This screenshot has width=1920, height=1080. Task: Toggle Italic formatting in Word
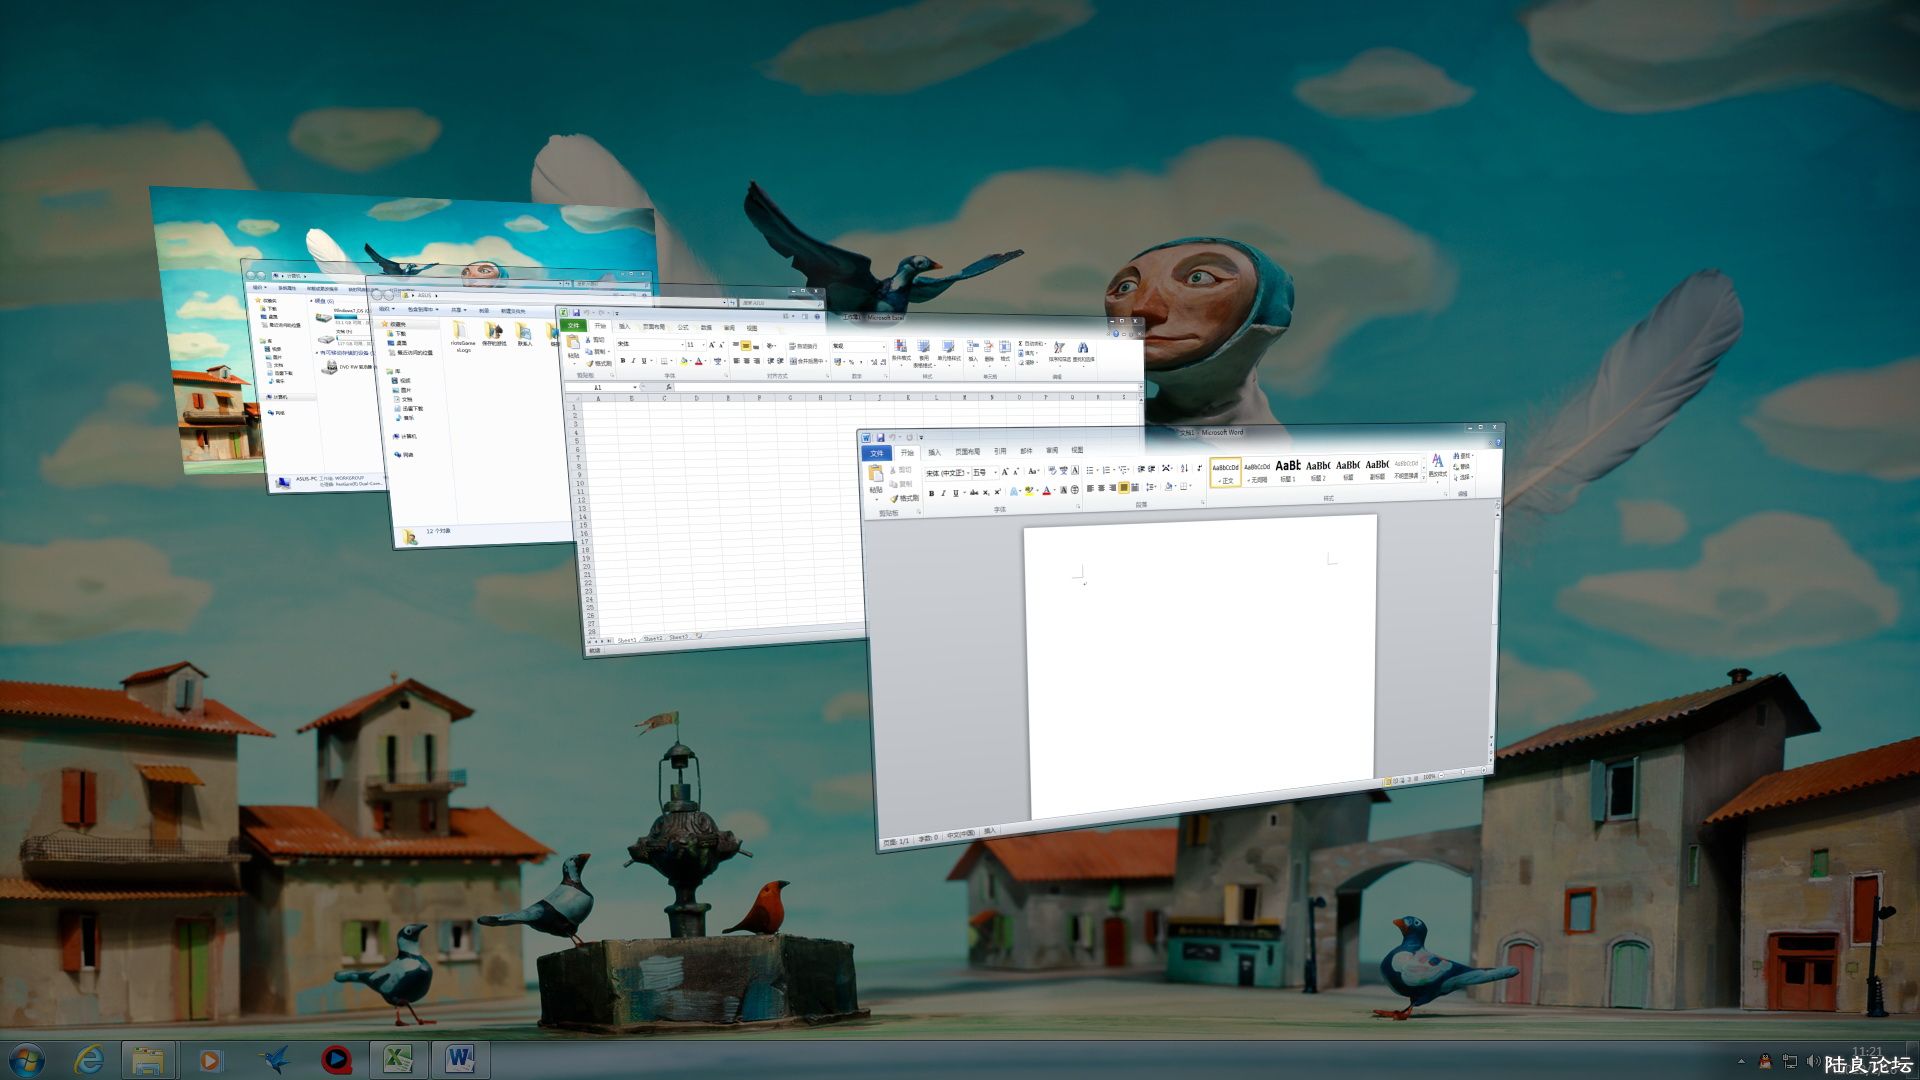(x=943, y=493)
